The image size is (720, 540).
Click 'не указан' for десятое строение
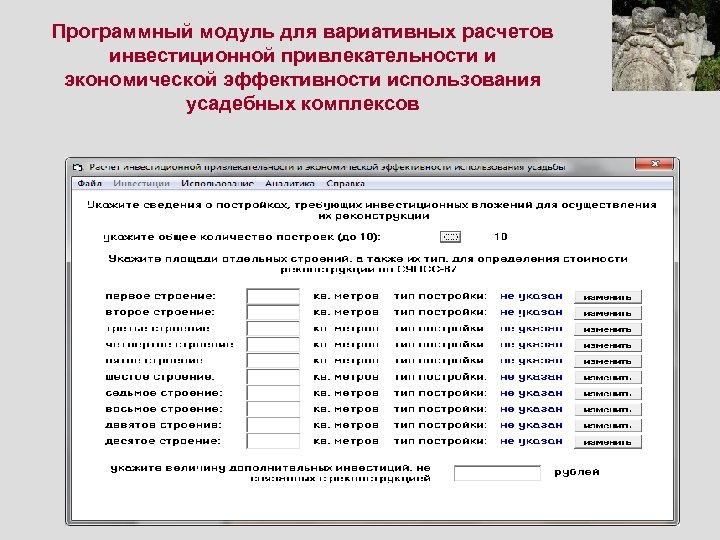(x=531, y=441)
